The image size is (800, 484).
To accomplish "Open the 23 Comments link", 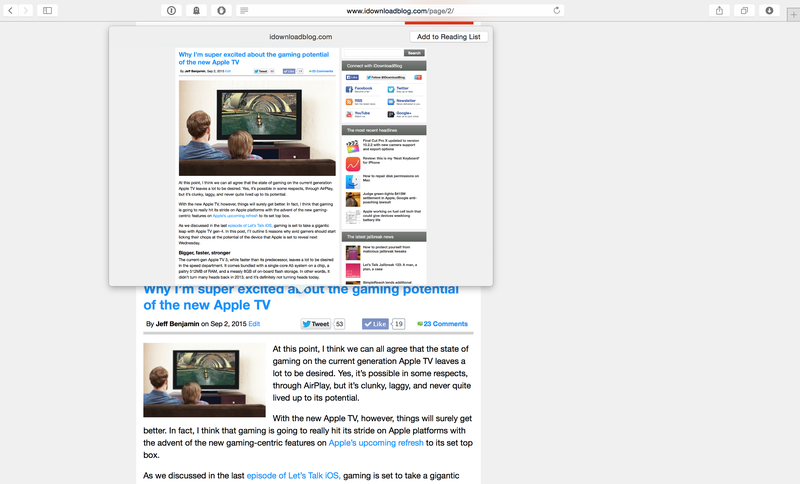I will point(443,324).
